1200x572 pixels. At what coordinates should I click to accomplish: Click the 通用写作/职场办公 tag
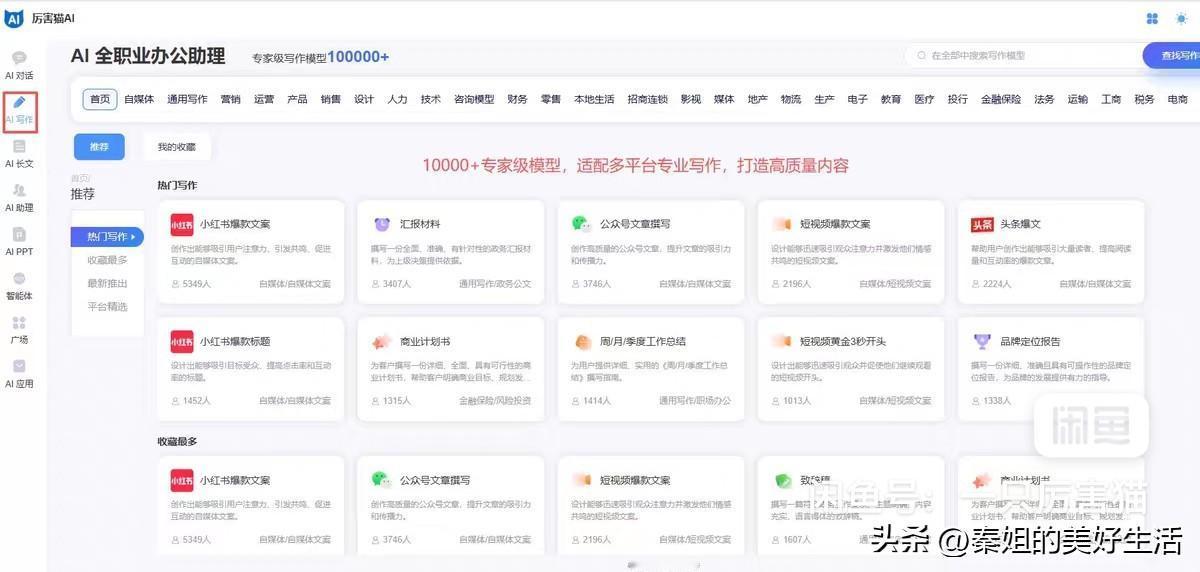(x=695, y=401)
